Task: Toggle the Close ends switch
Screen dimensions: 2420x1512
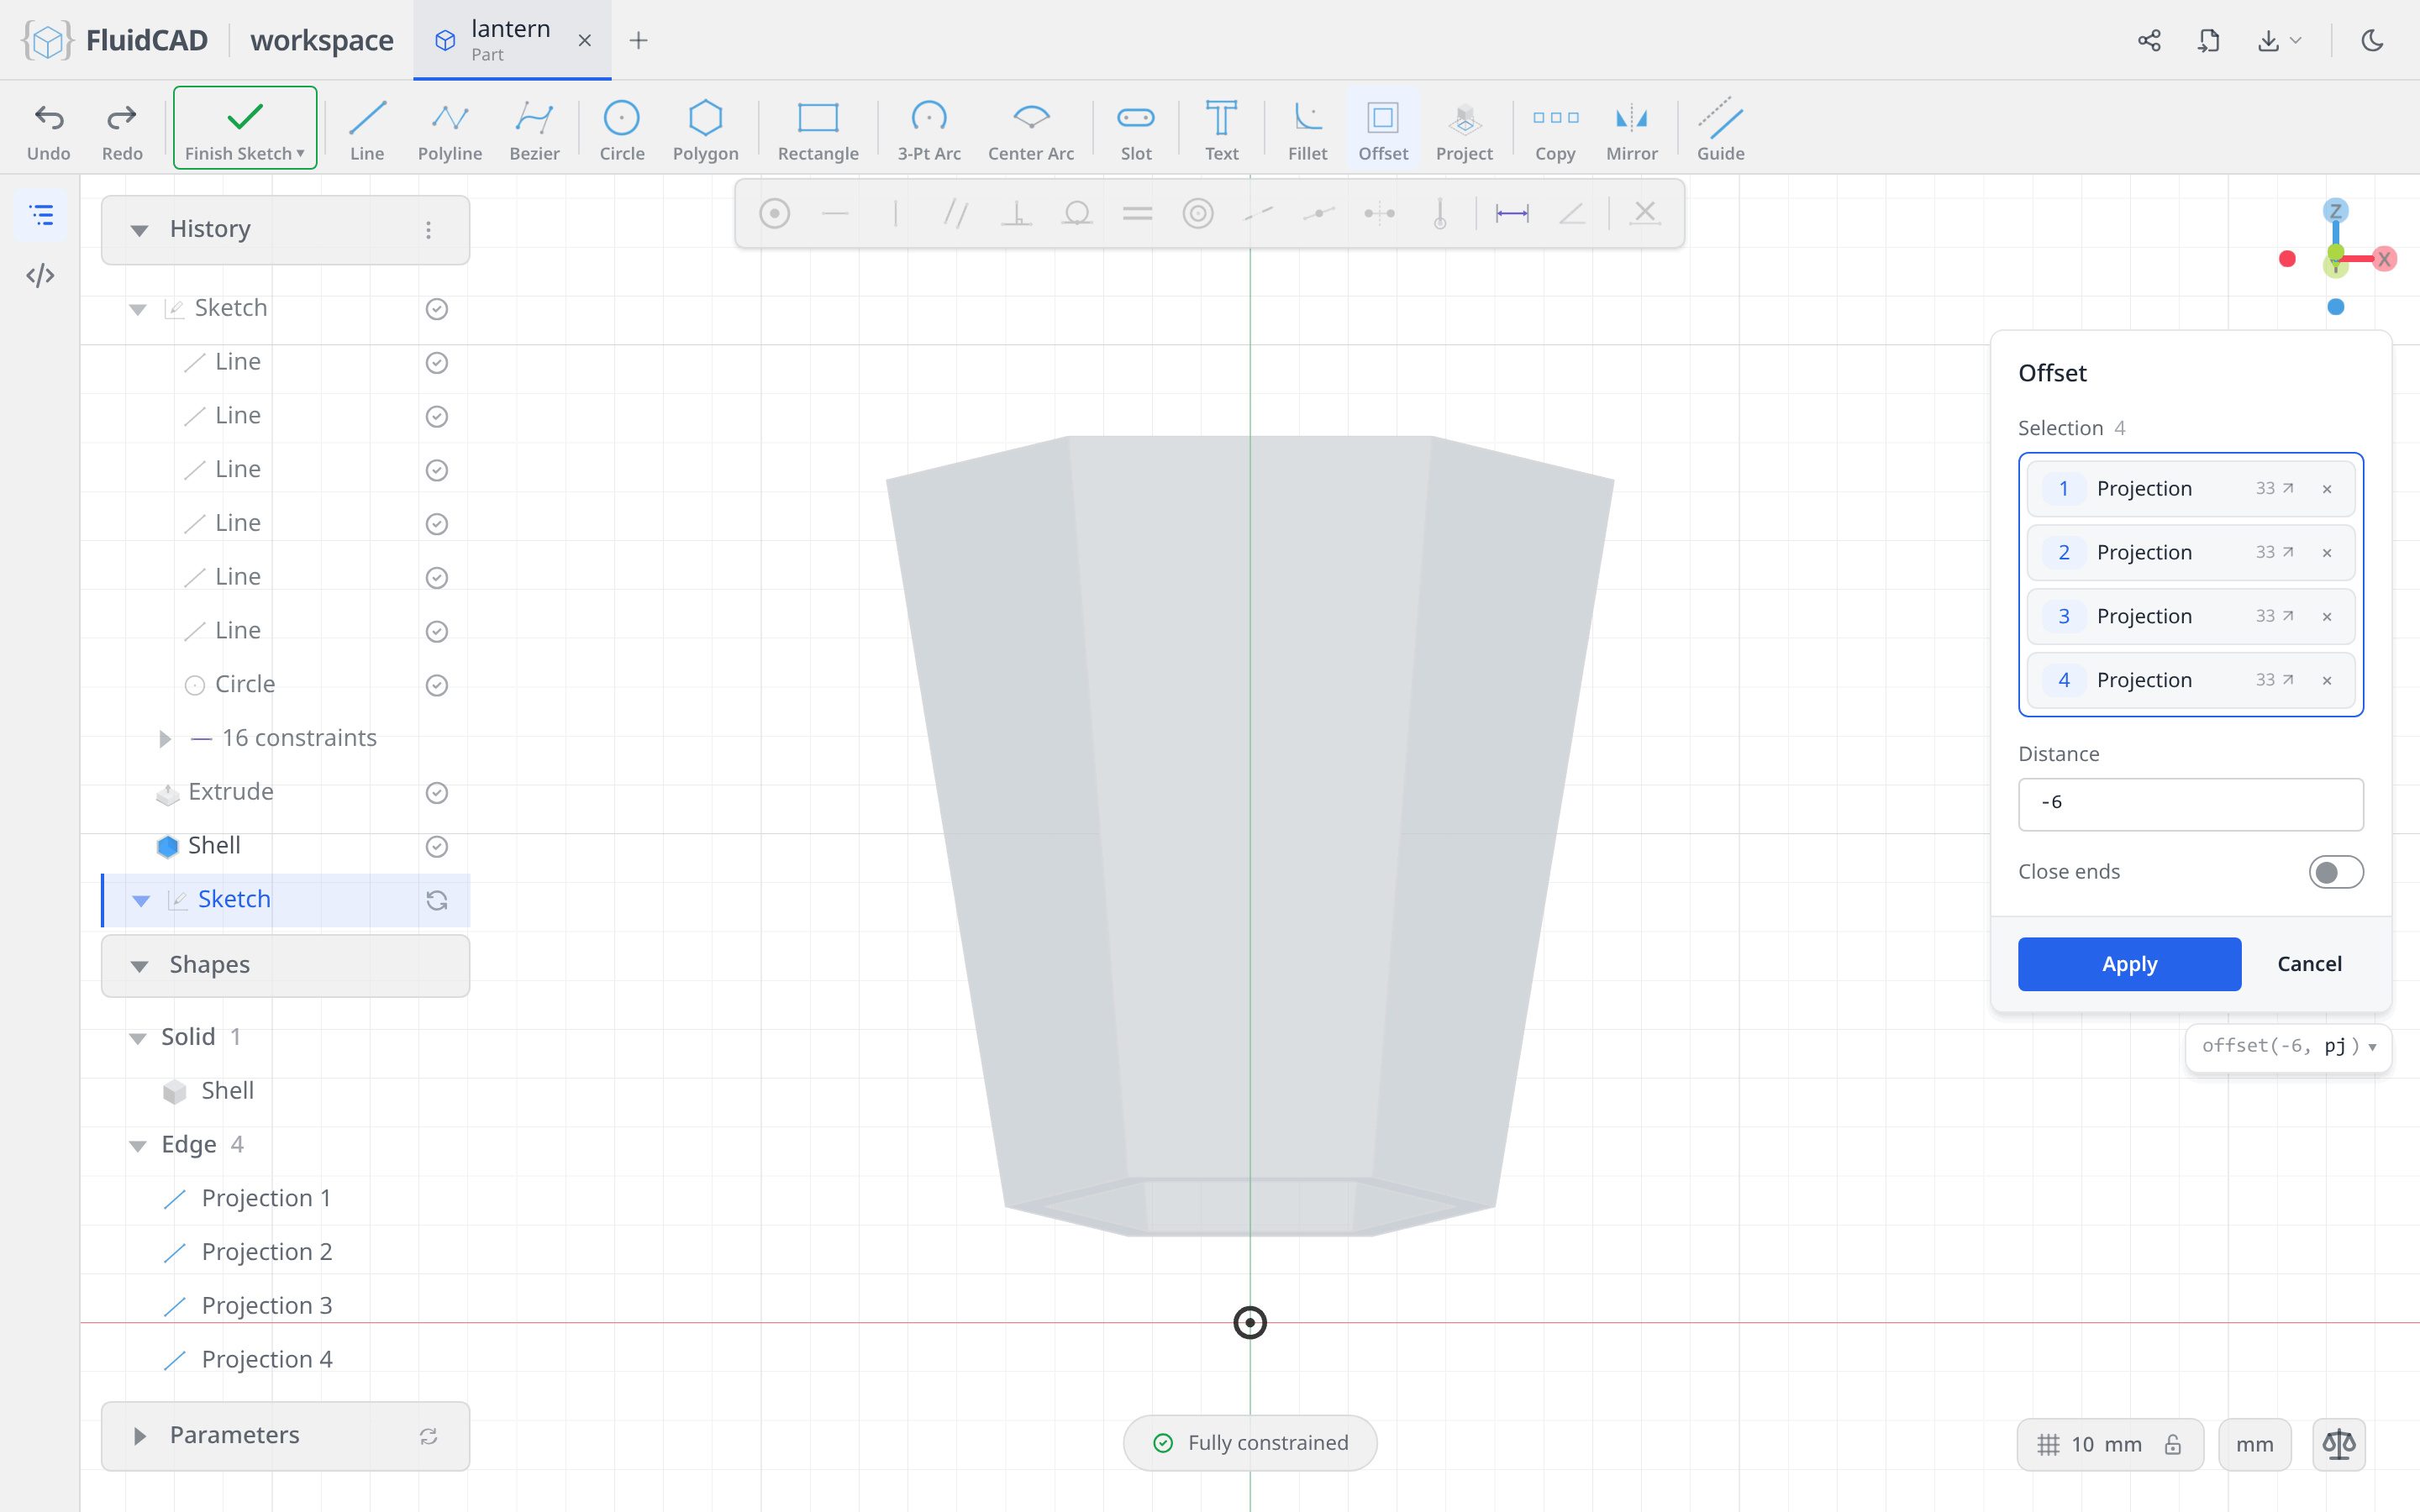Action: (x=2336, y=872)
